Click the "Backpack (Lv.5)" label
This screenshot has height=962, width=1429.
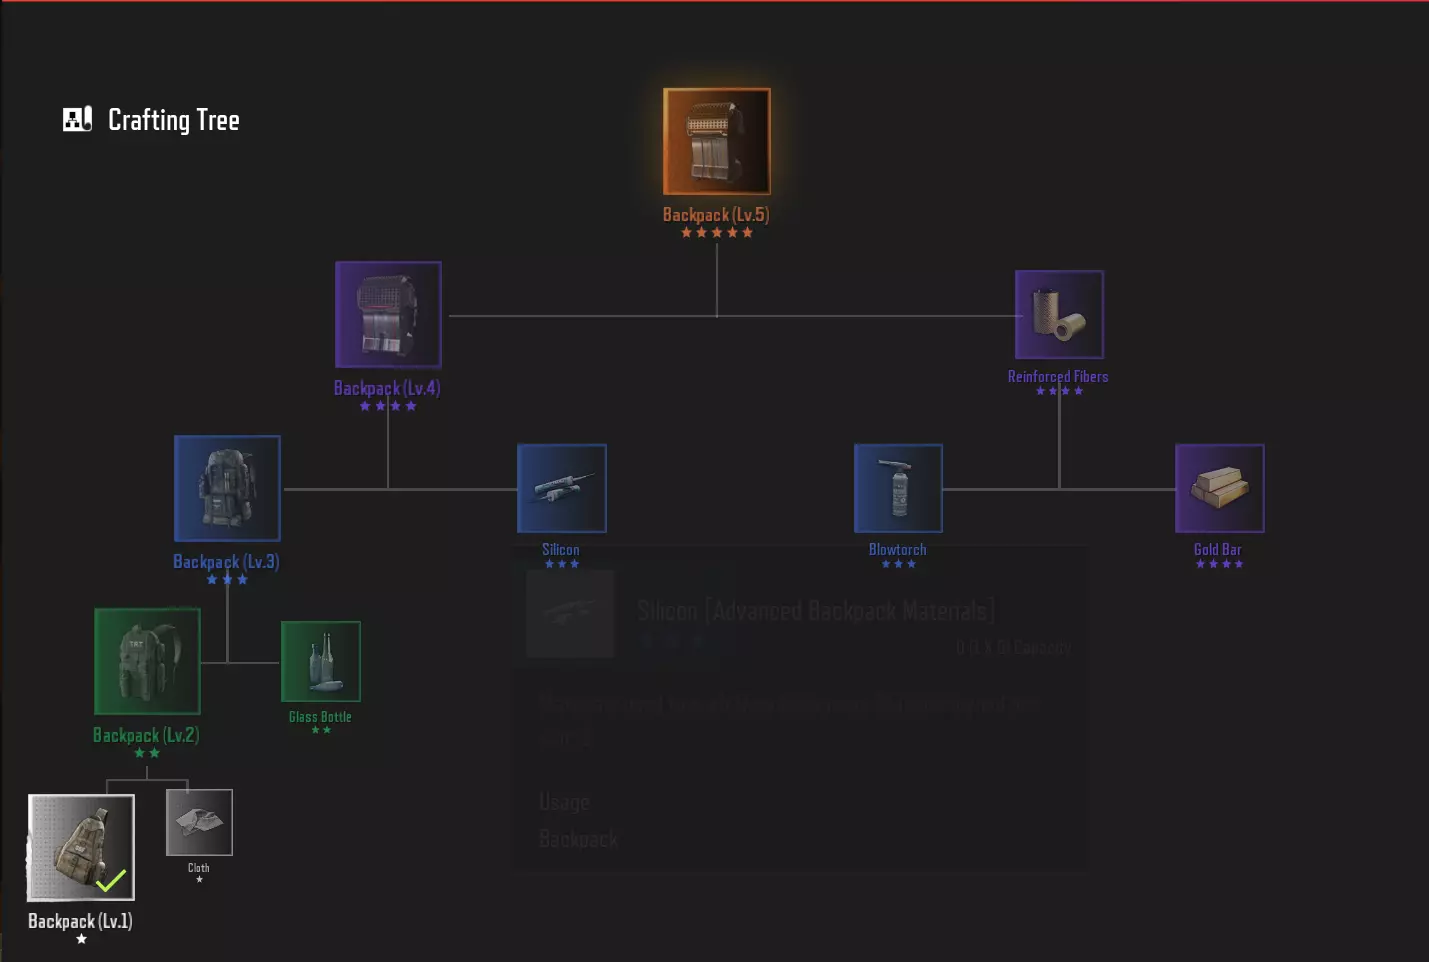[716, 215]
